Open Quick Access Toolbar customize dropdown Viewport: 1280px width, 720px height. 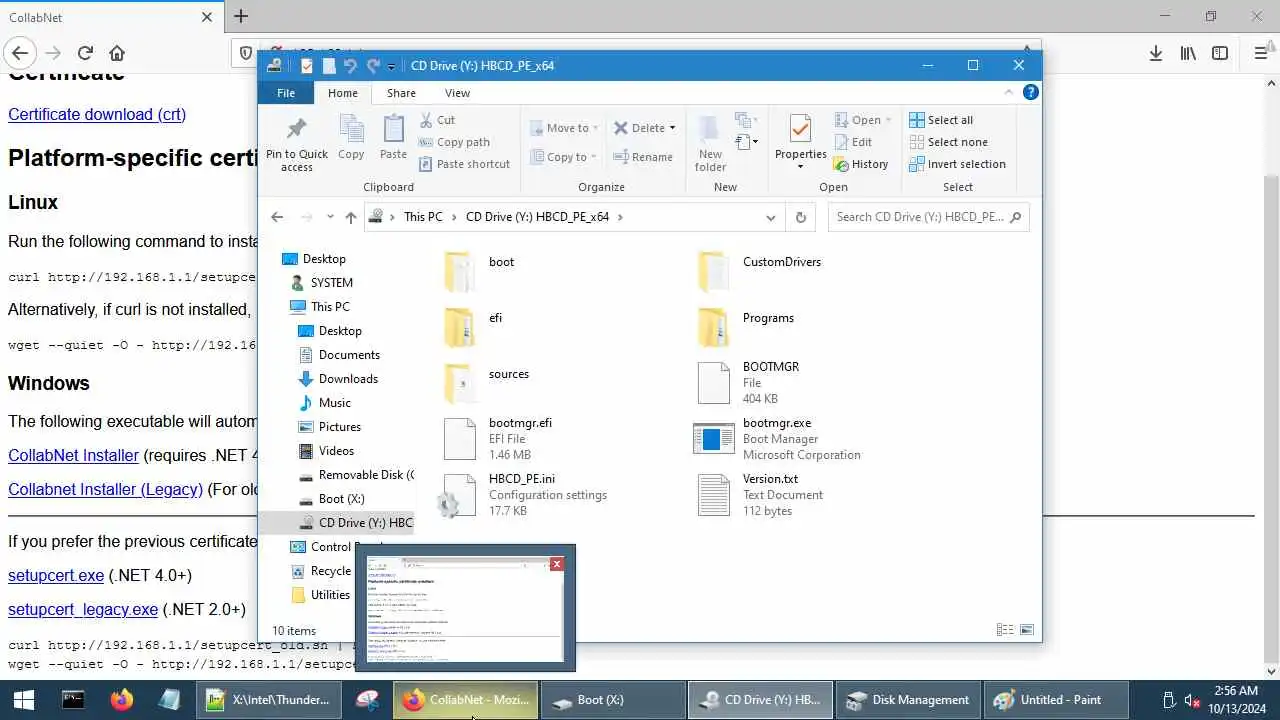[391, 66]
